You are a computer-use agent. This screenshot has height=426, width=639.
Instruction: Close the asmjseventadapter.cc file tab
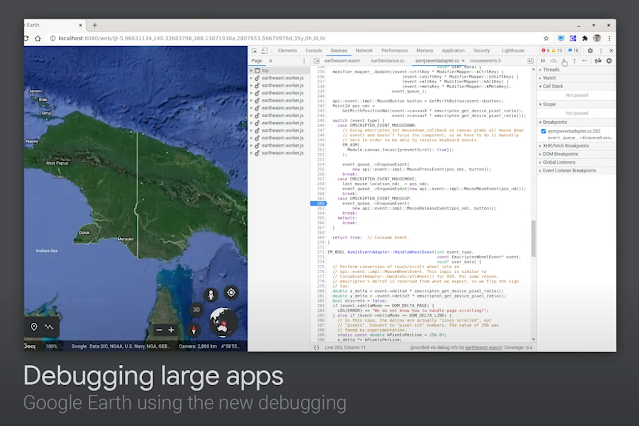coord(463,61)
